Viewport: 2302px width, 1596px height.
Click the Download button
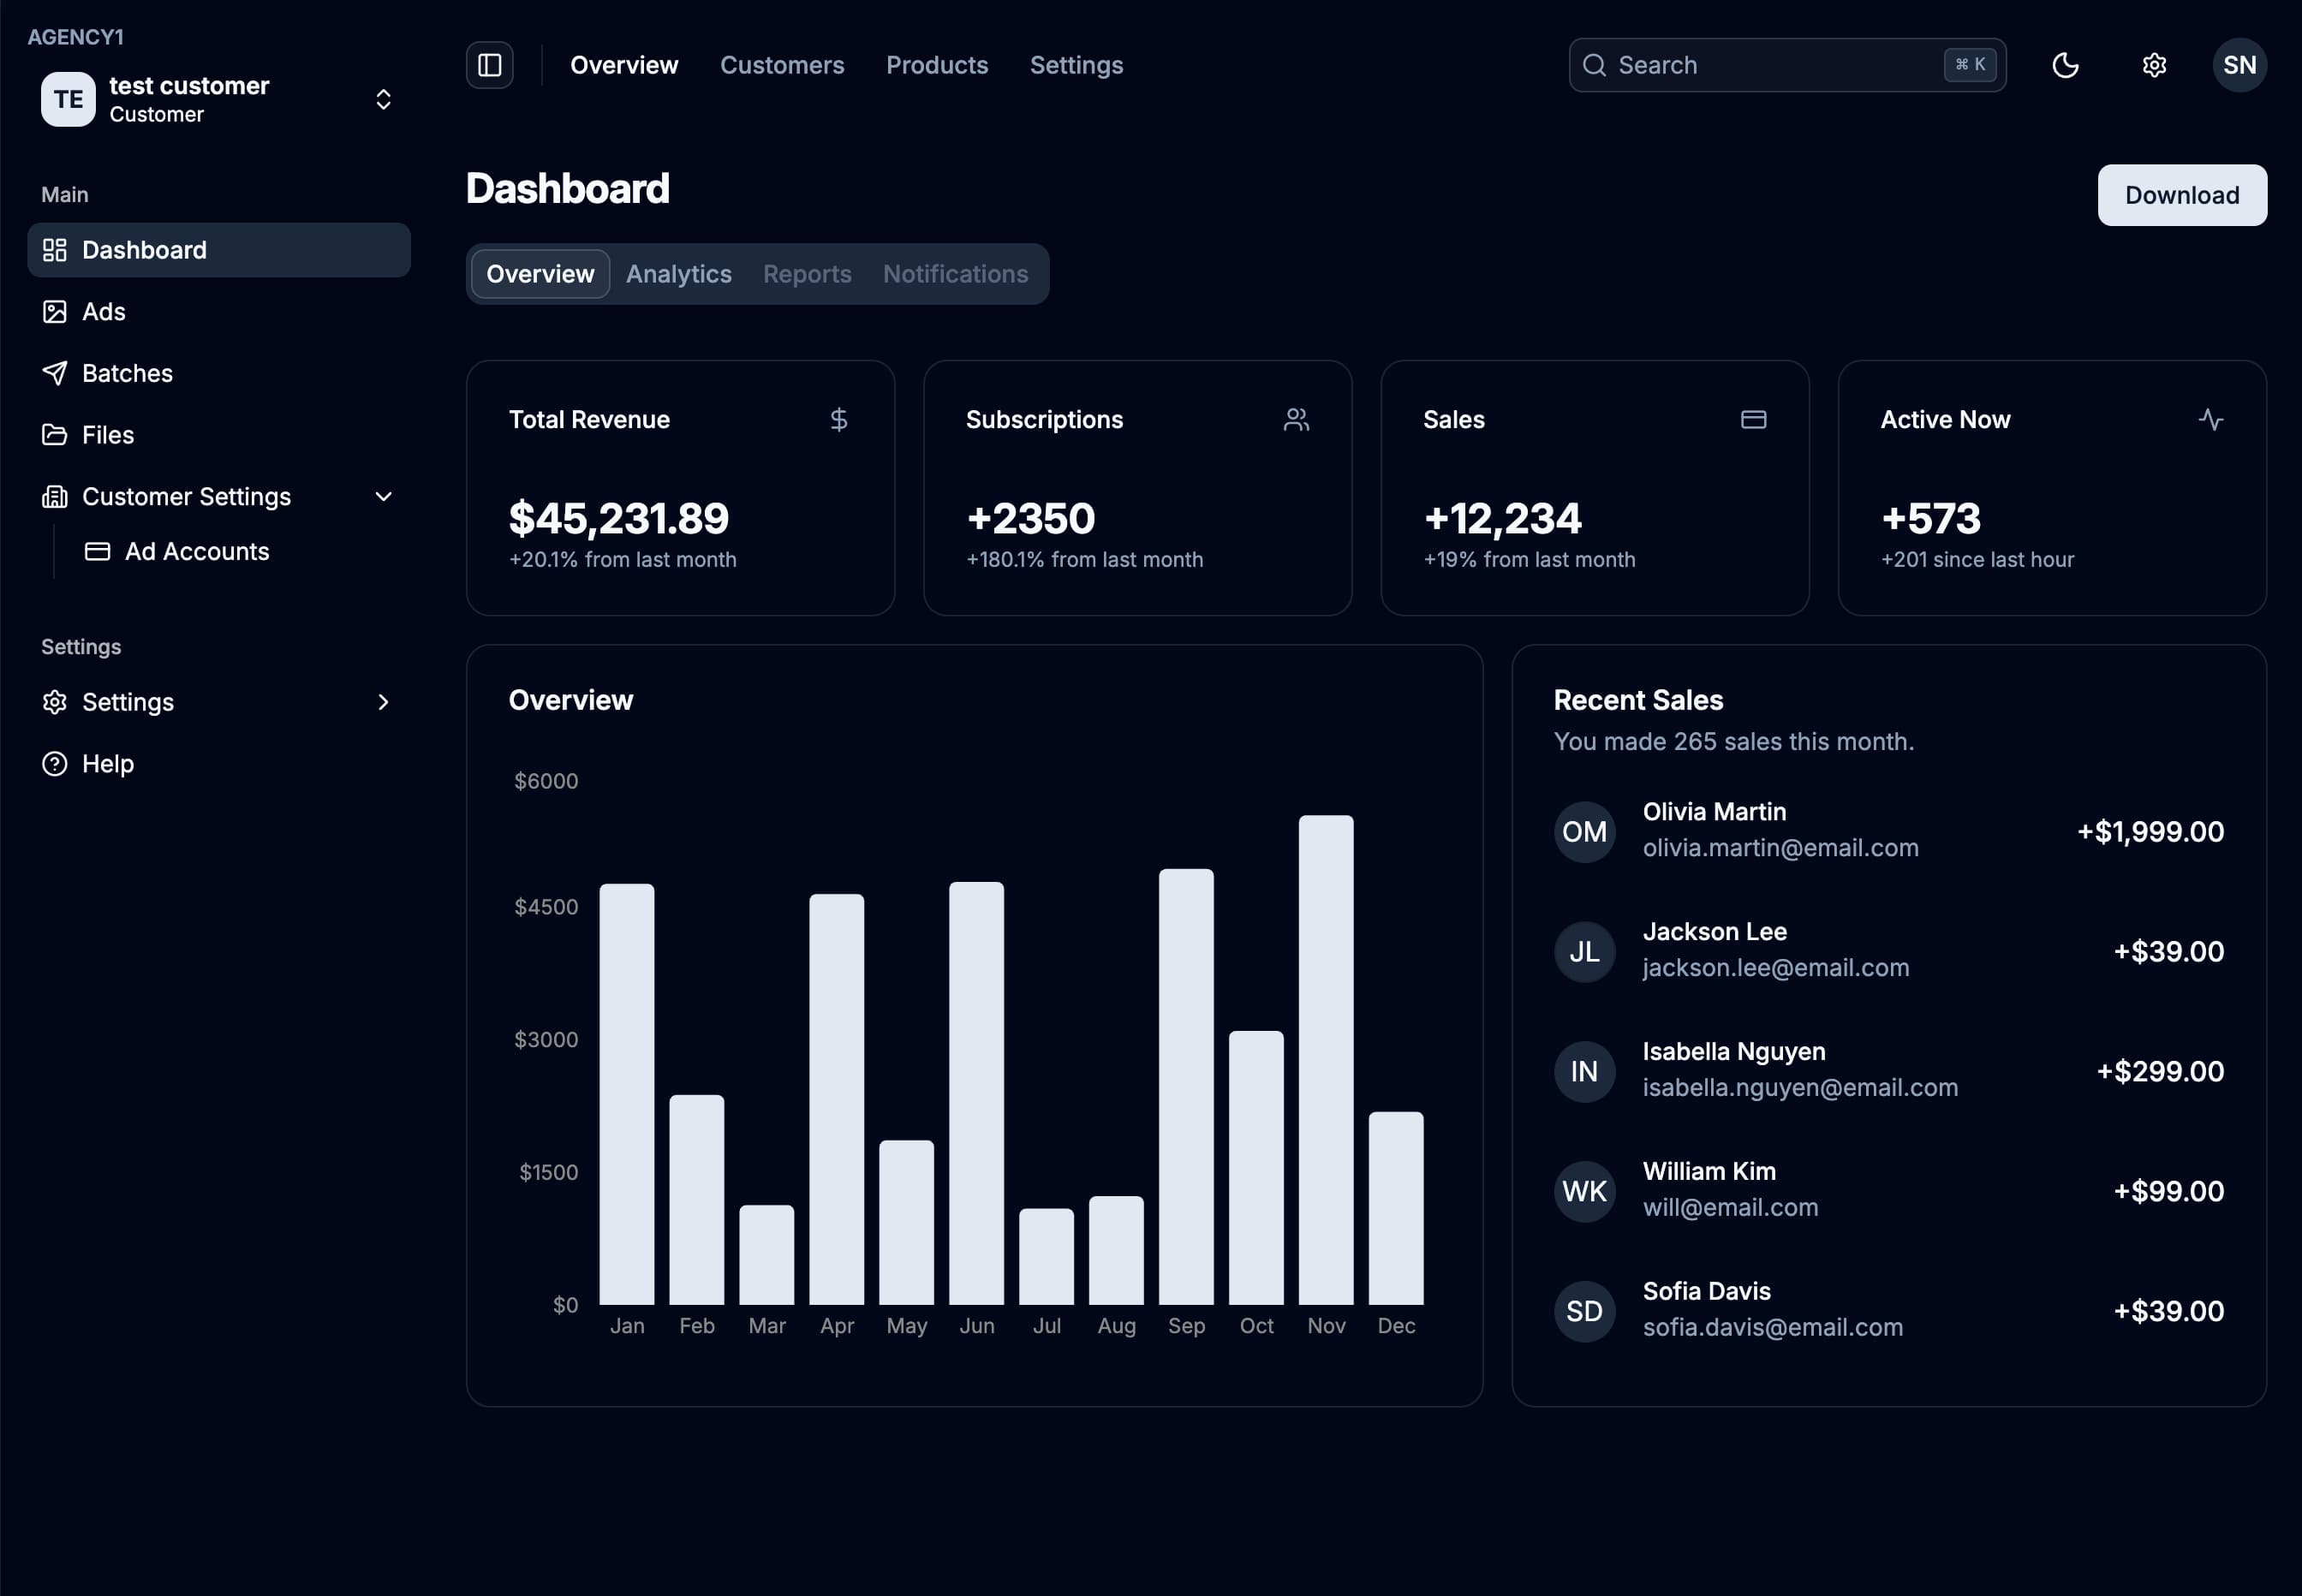click(2181, 194)
